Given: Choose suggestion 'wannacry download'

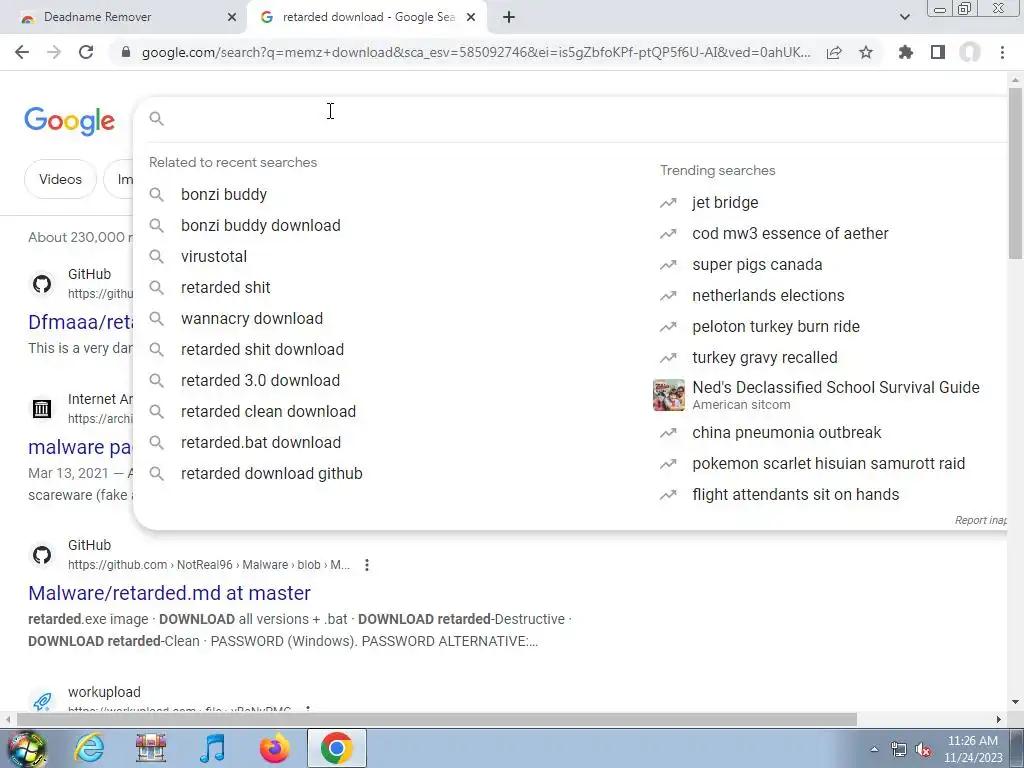Looking at the screenshot, I should (251, 319).
